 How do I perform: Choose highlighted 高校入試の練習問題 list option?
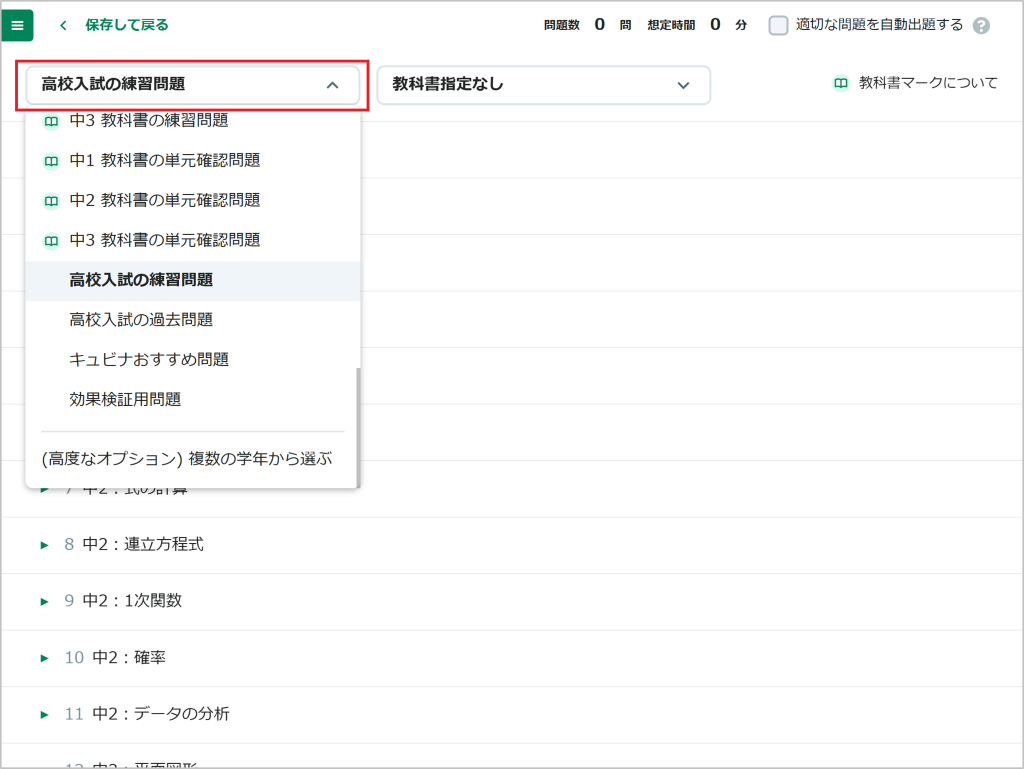point(193,281)
